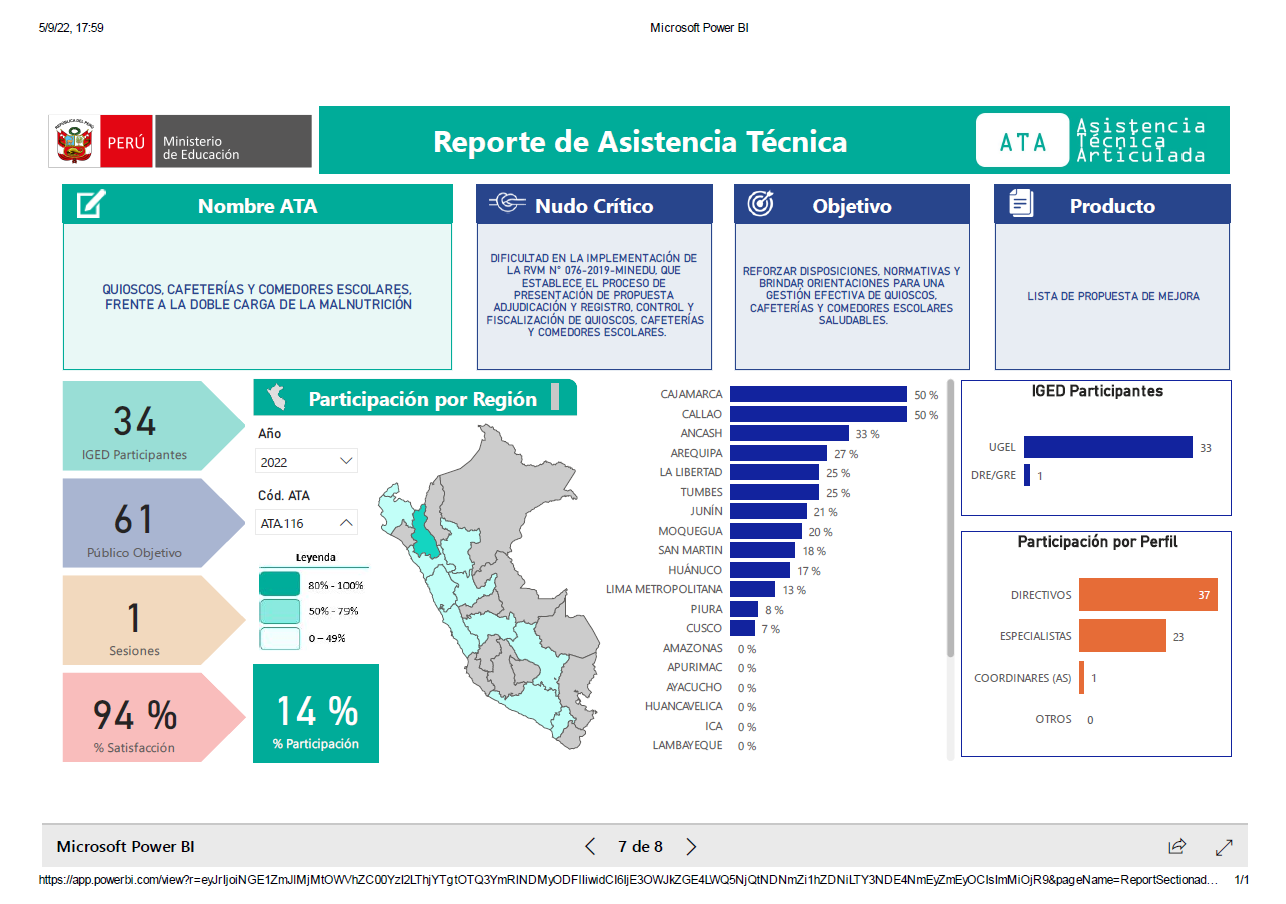Click the 1 Sesiones card
The width and height of the screenshot is (1286, 904).
152,620
